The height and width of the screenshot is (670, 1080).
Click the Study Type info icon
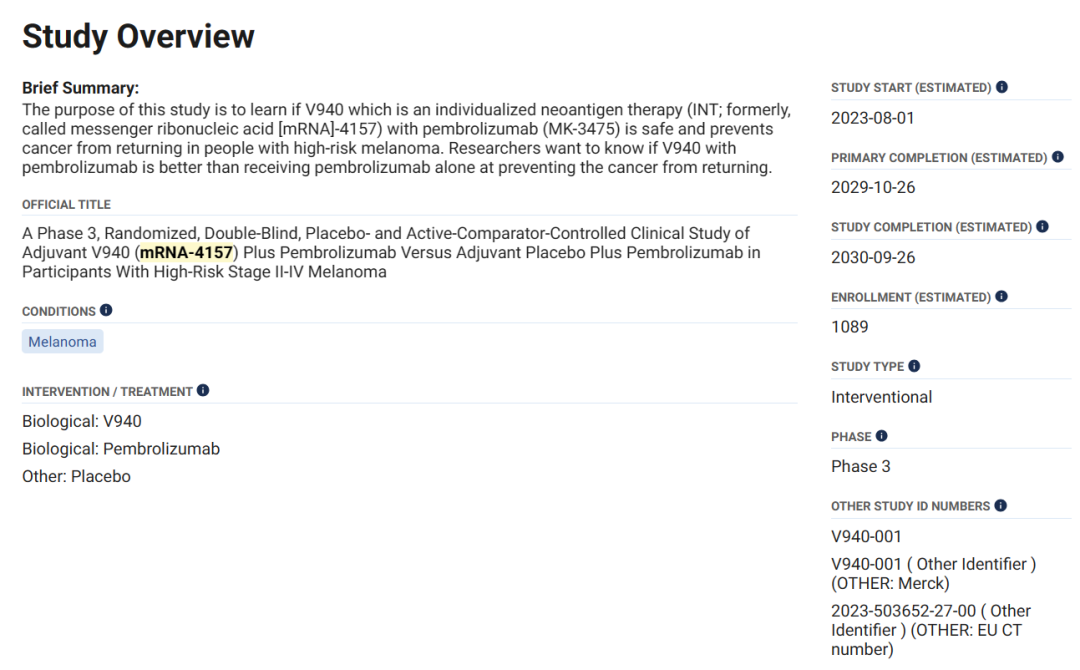coord(914,366)
